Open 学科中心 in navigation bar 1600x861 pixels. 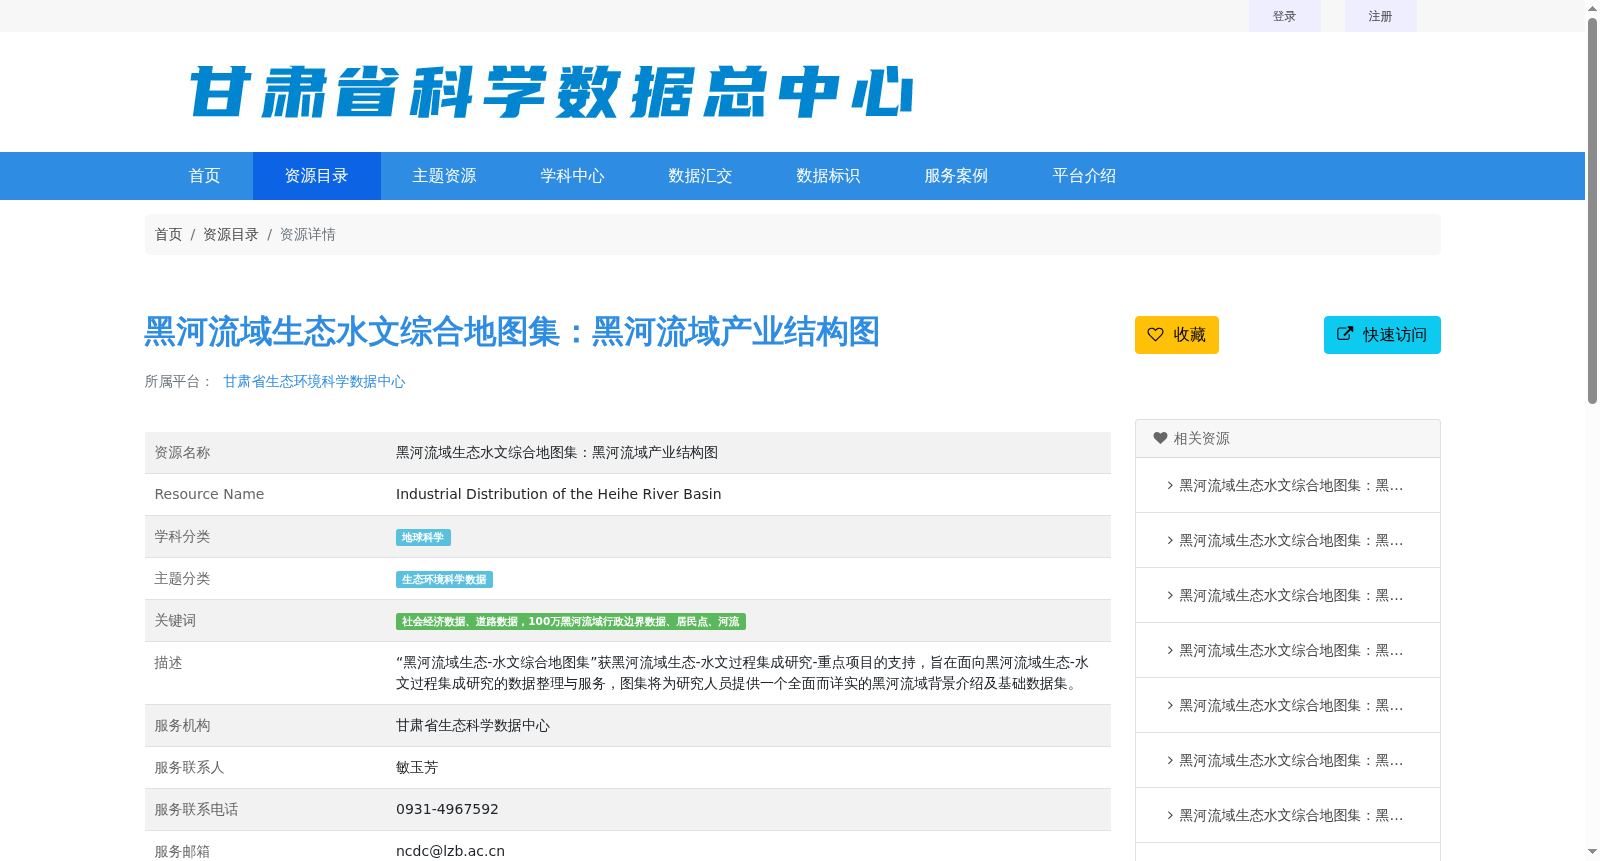572,176
